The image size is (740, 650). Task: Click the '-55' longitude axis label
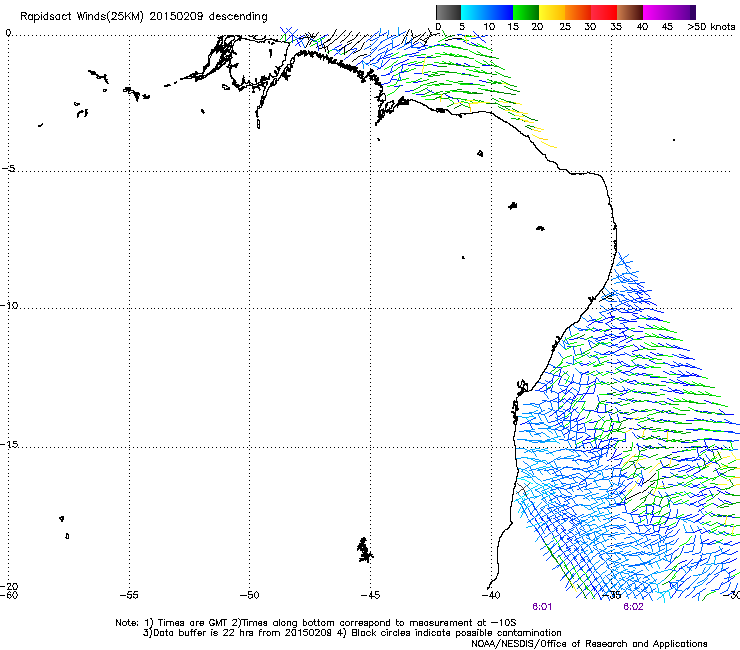click(x=129, y=595)
